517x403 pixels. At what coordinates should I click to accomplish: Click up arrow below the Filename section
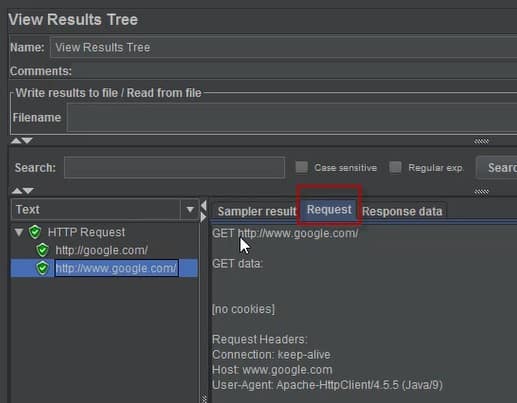(x=16, y=141)
